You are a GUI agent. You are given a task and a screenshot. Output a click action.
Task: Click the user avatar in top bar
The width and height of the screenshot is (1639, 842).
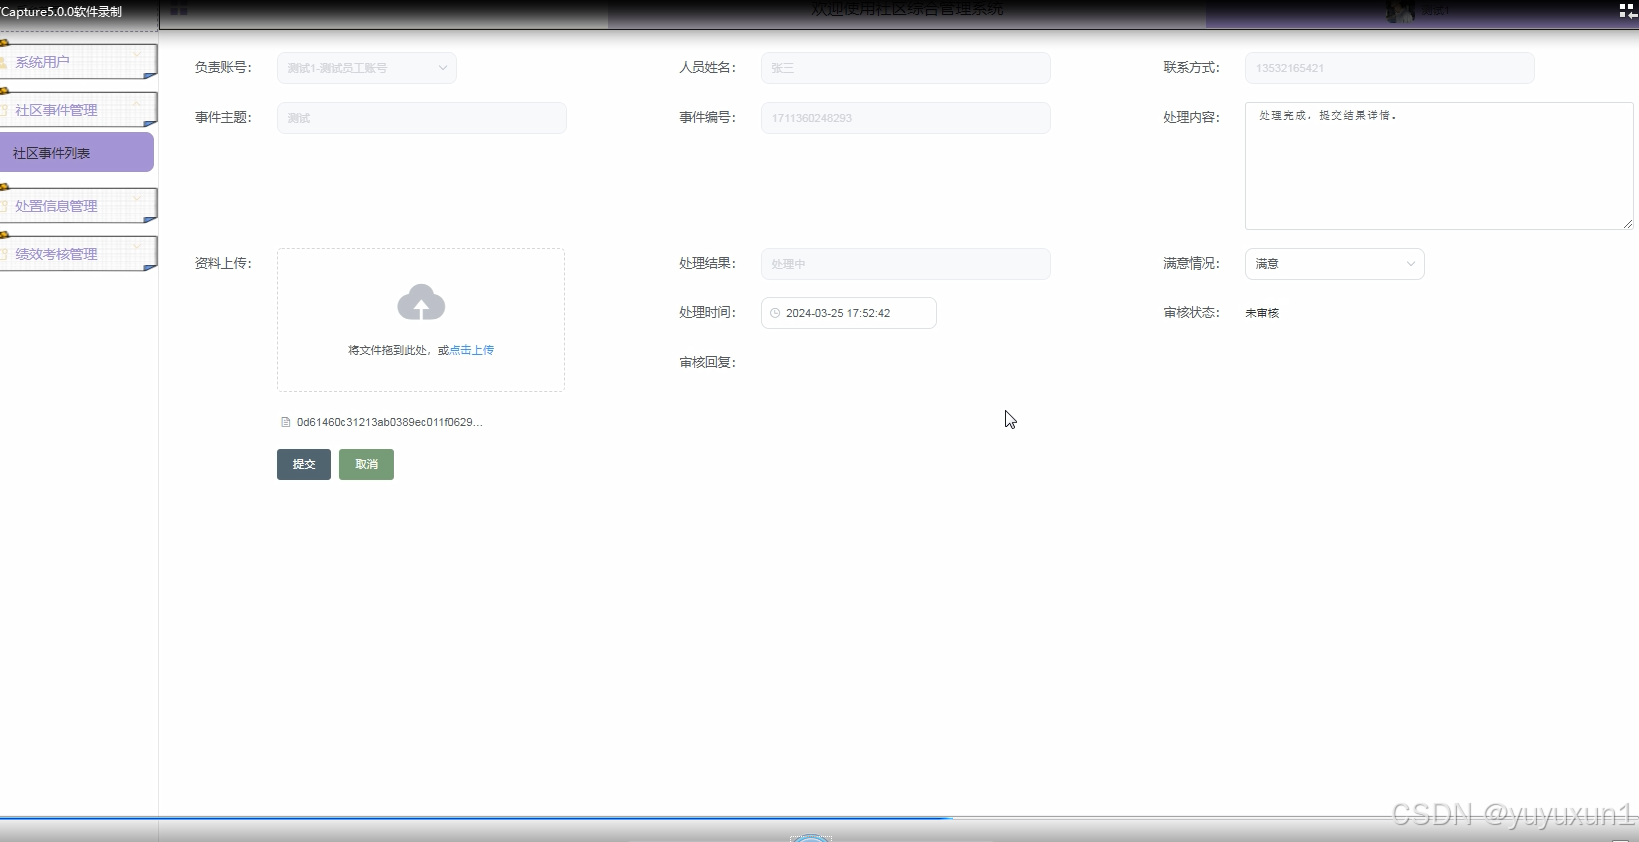[1400, 11]
